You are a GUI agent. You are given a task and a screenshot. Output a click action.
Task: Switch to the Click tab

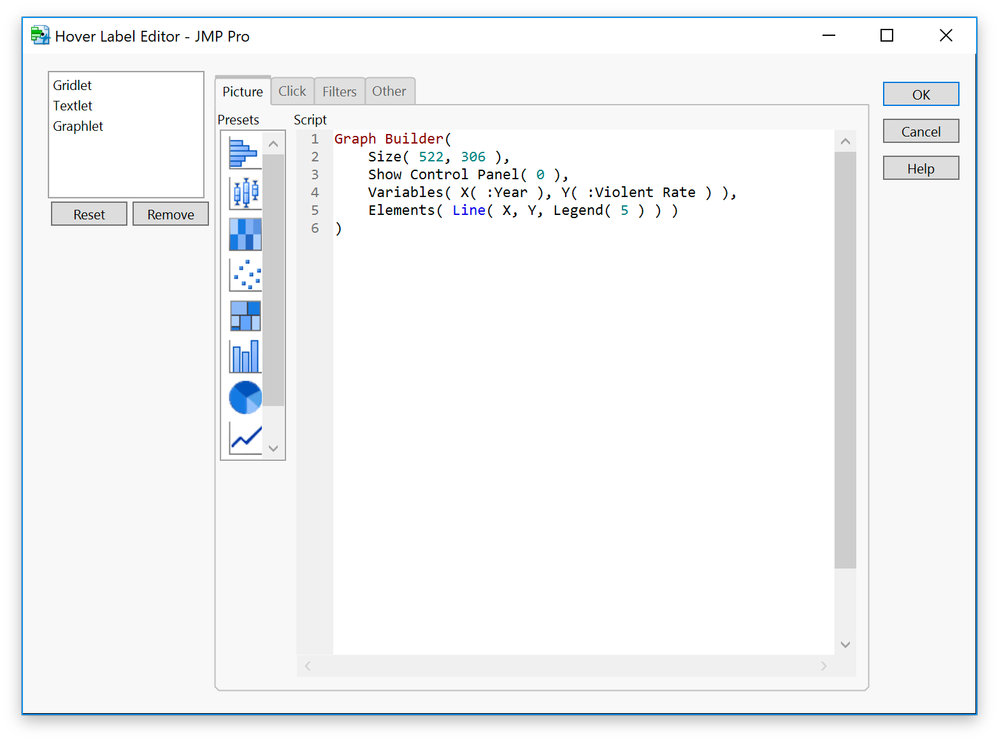[x=292, y=91]
